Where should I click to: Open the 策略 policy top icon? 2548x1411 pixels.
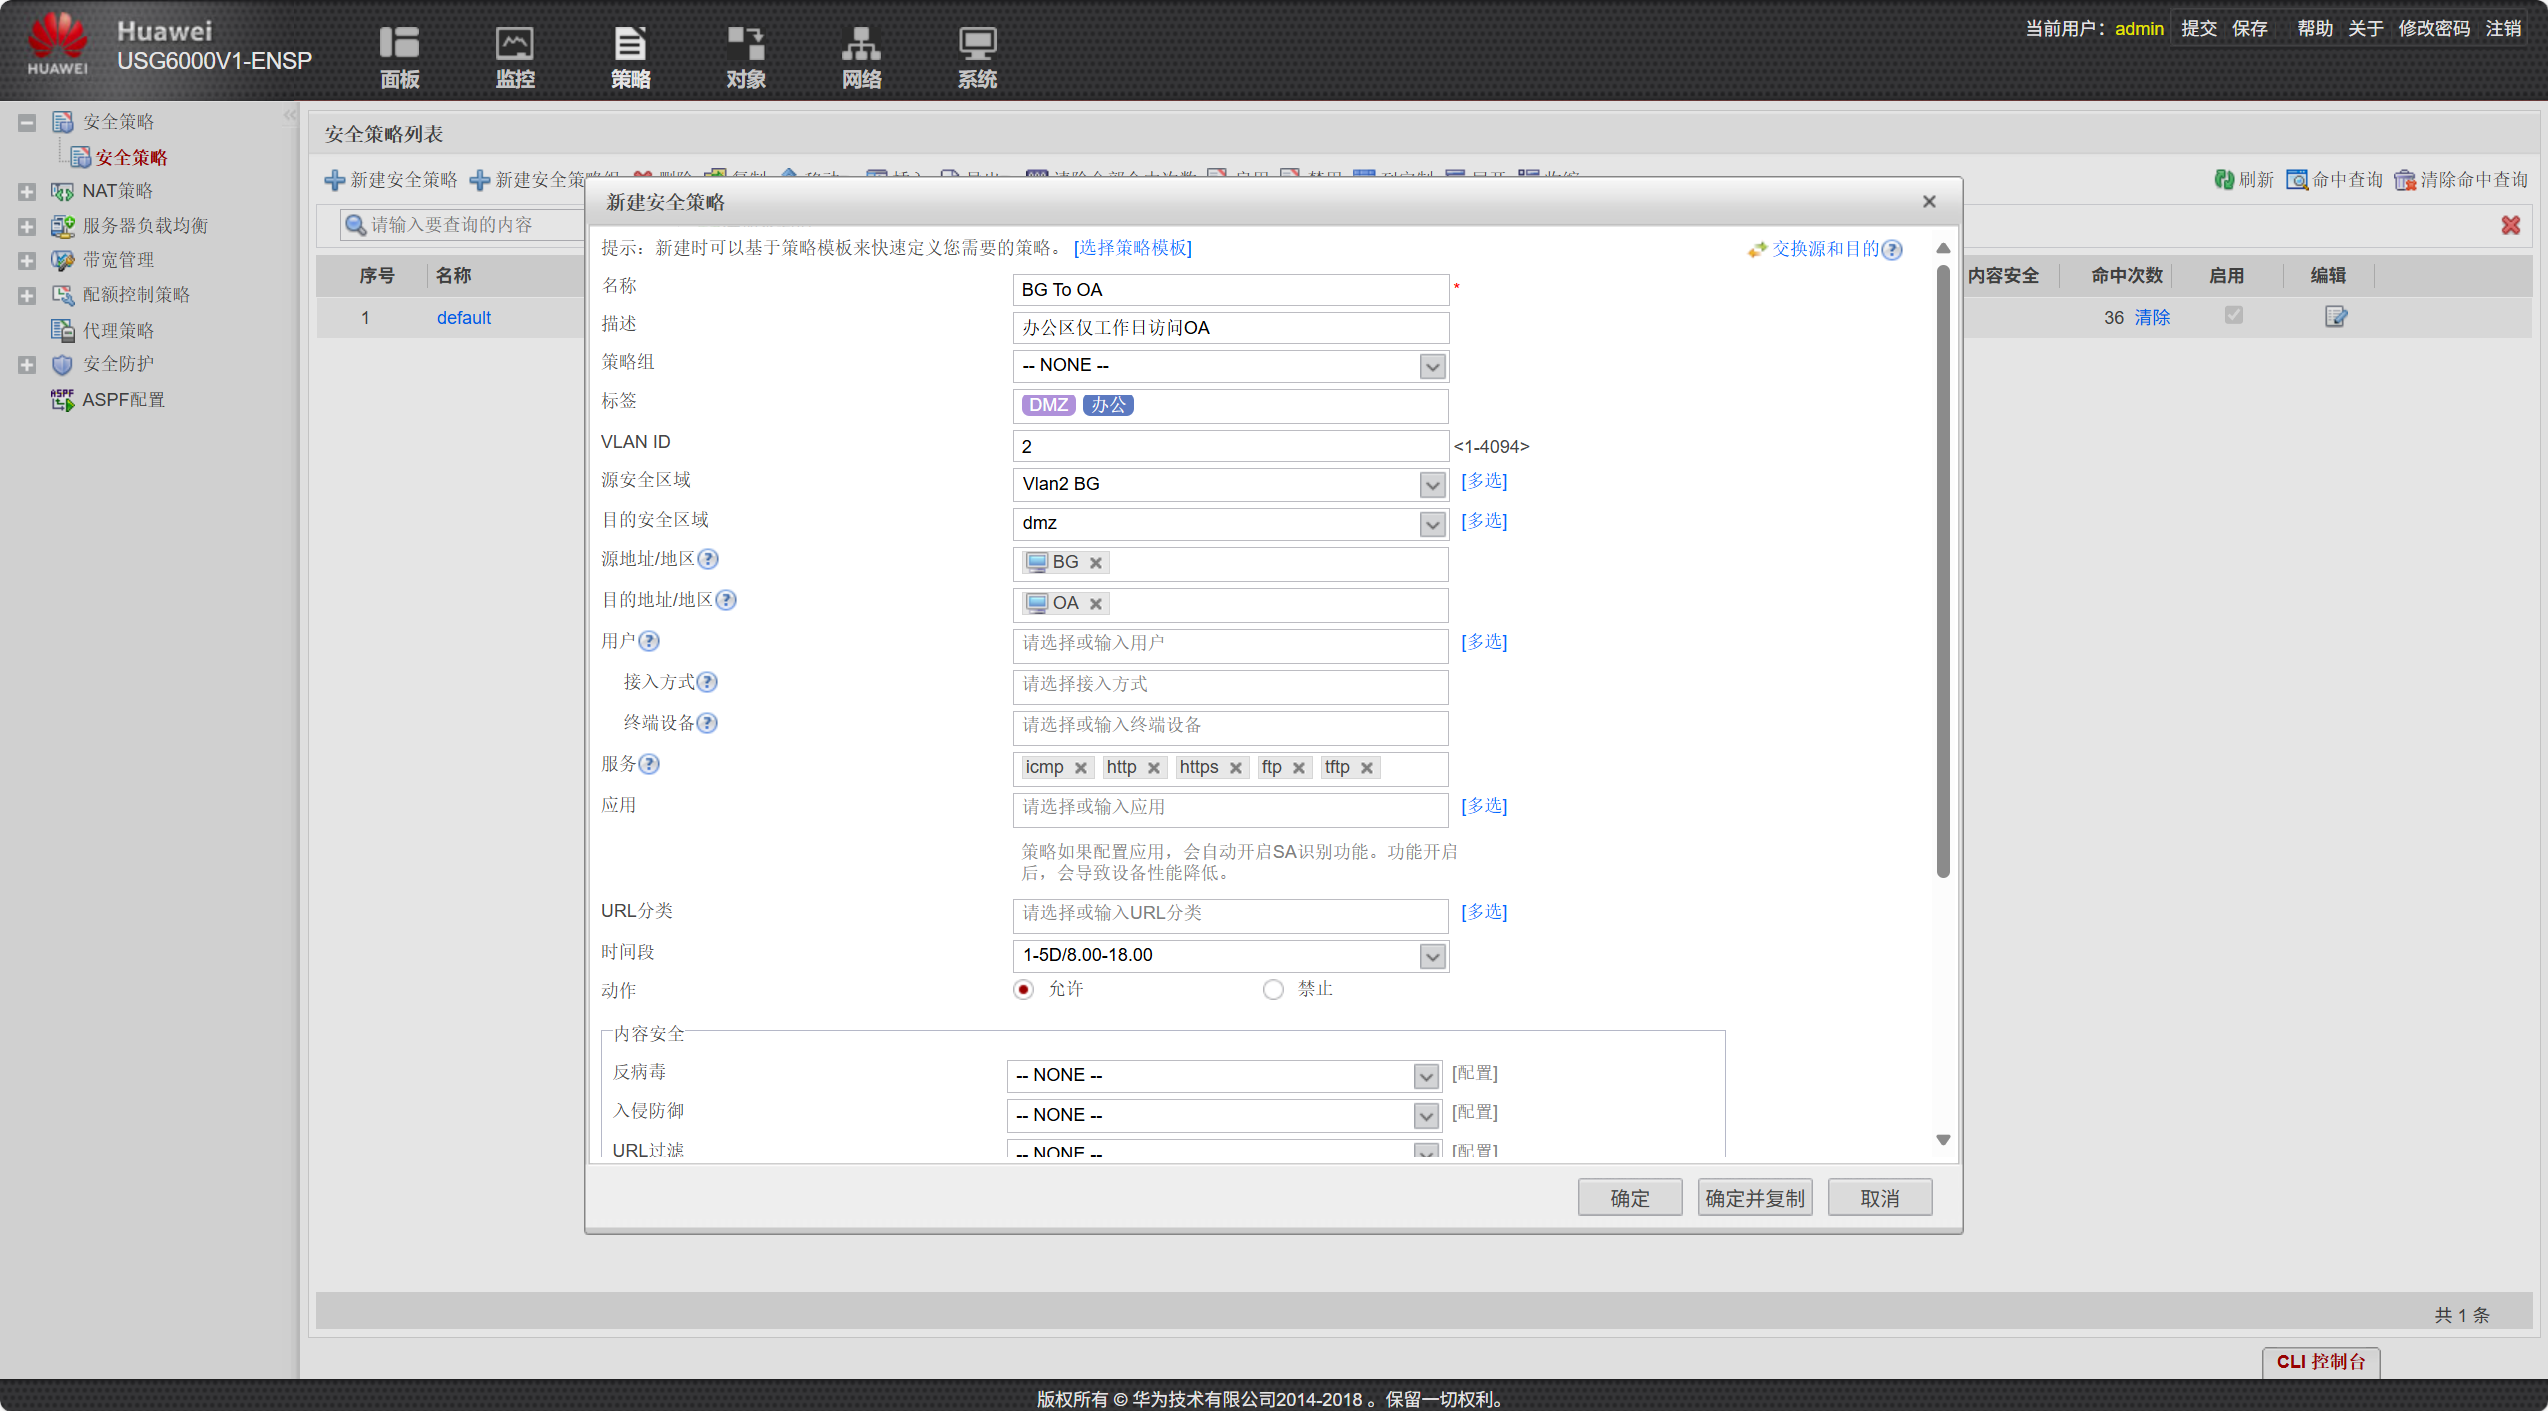click(630, 56)
